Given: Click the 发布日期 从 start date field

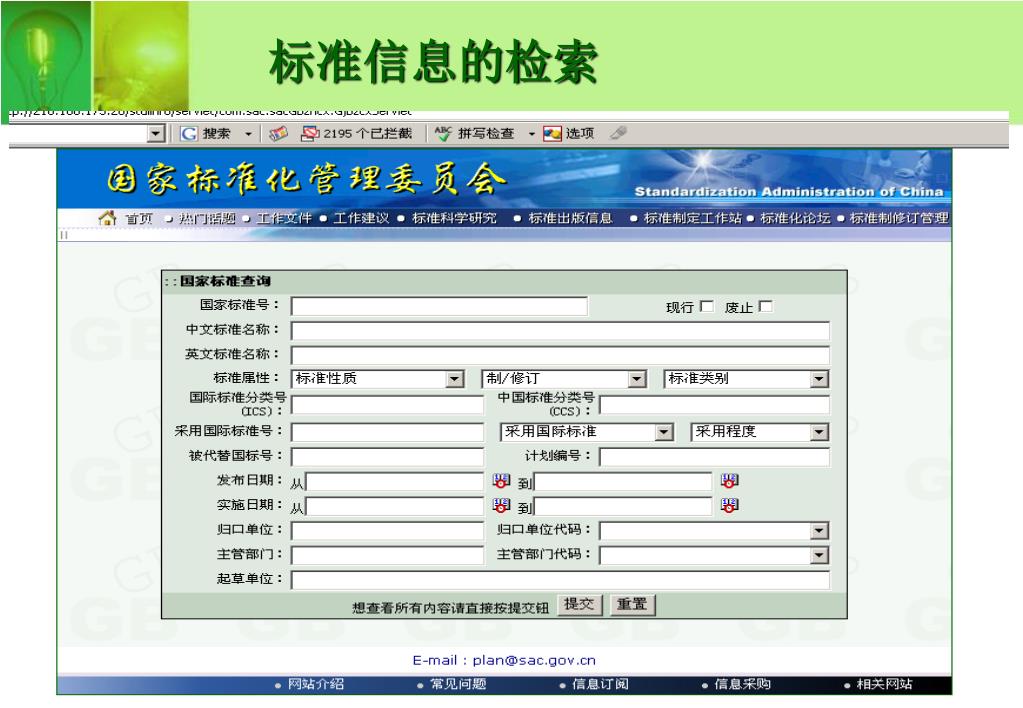Looking at the screenshot, I should [x=395, y=482].
